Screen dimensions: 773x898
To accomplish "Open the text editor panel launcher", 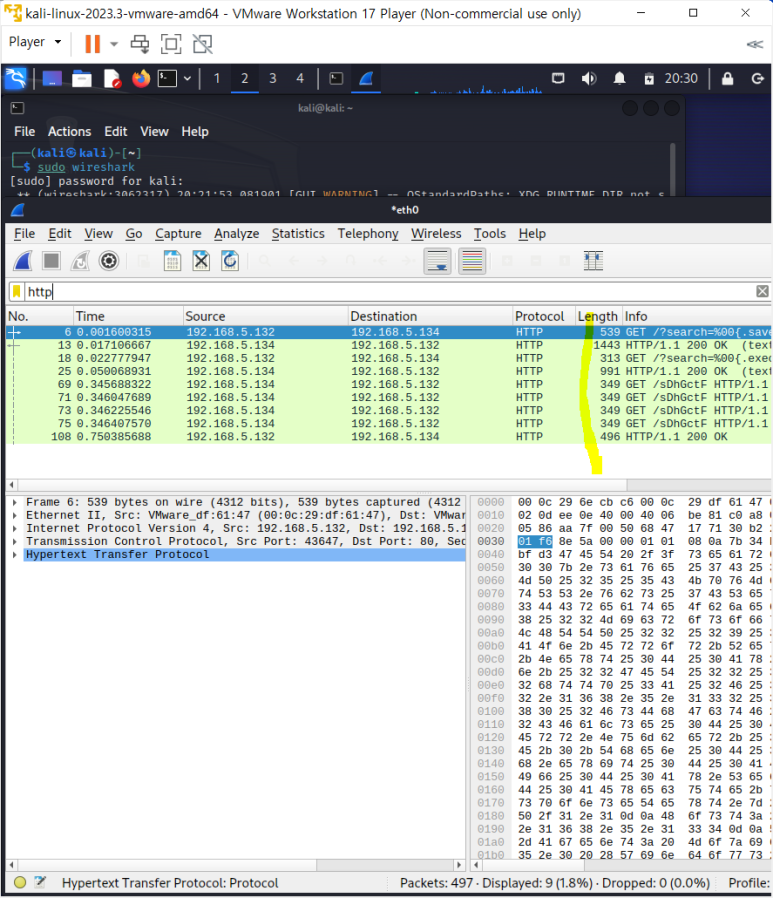I will 112,78.
